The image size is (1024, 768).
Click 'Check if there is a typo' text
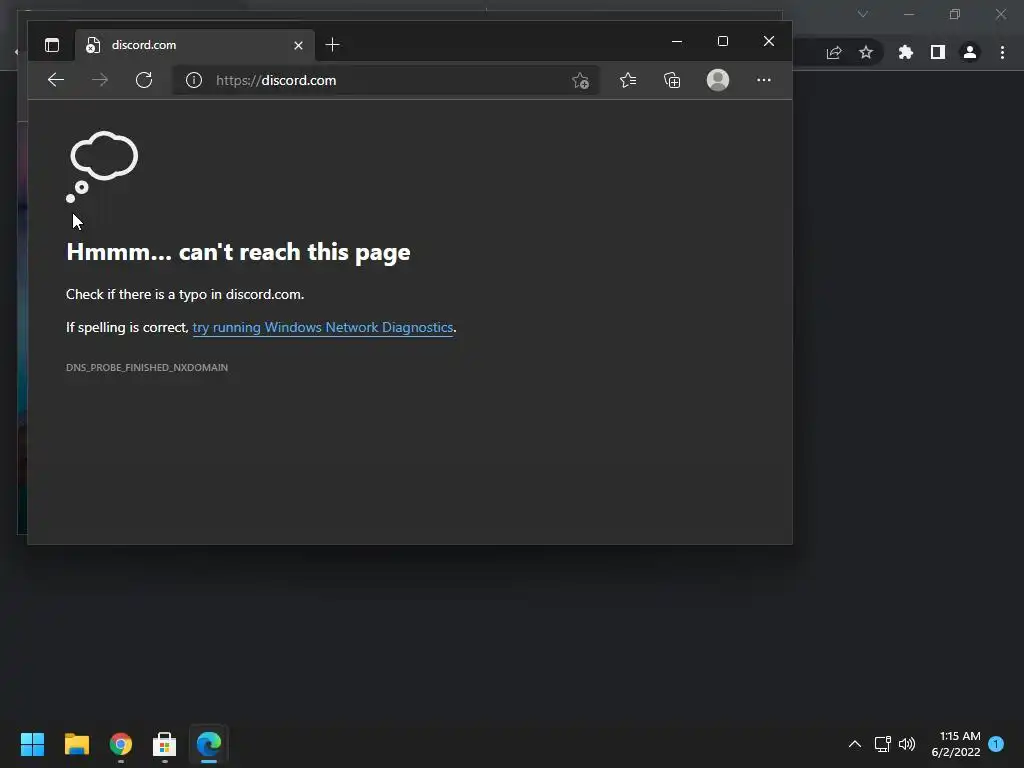pyautogui.click(x=185, y=295)
